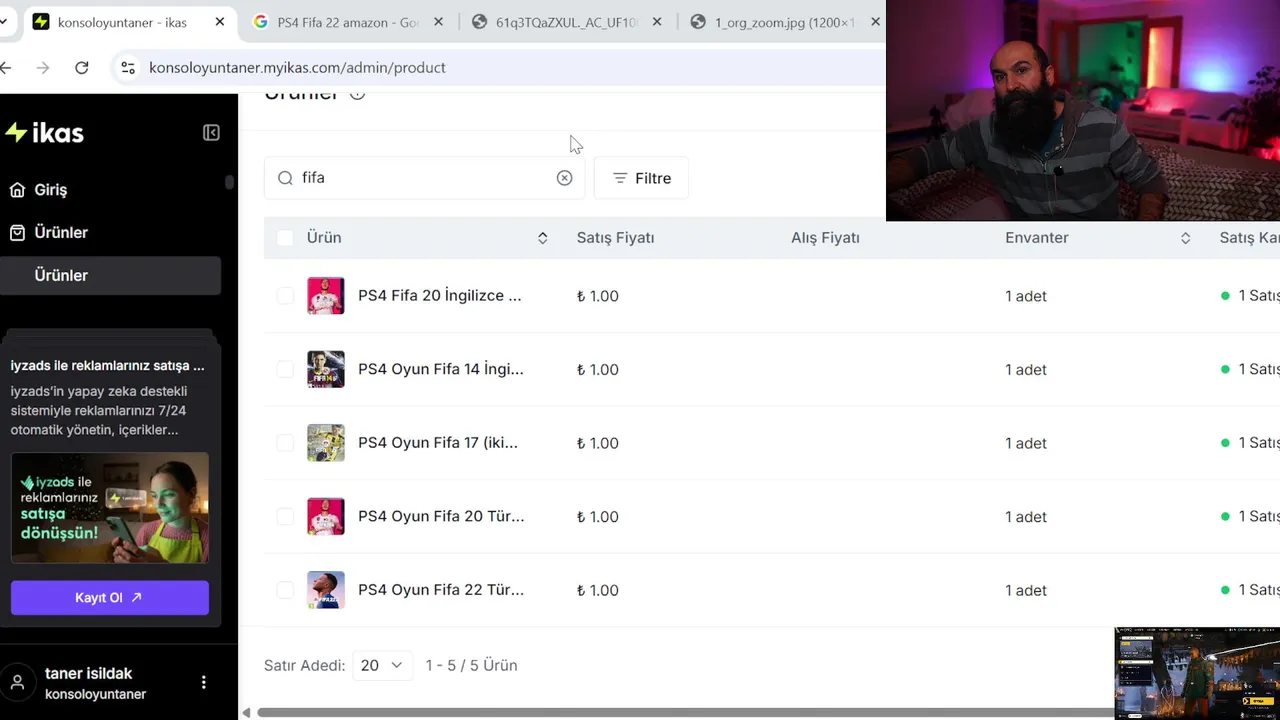Switch to the 1_org_zoom.jpg tab
This screenshot has height=720, width=1280.
pyautogui.click(x=784, y=22)
